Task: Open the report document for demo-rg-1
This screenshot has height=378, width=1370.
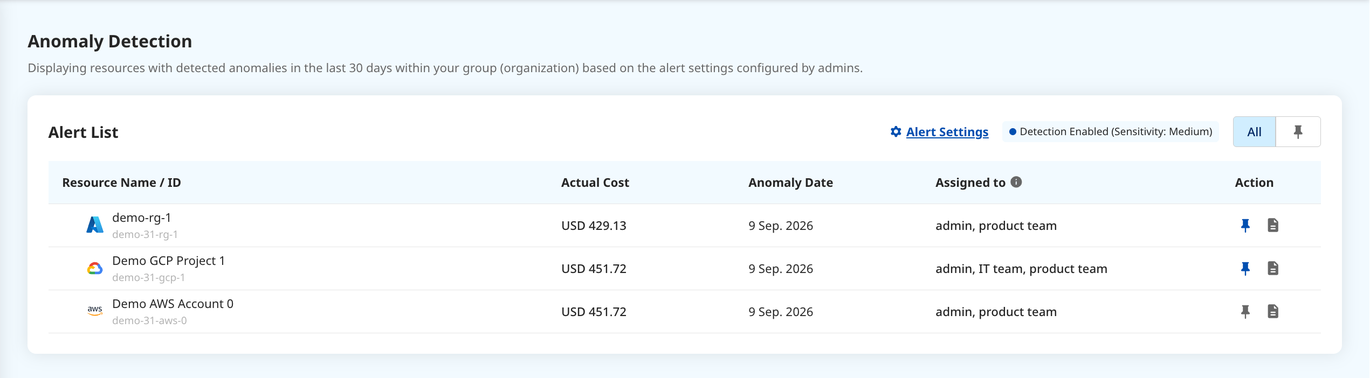Action: pos(1273,225)
